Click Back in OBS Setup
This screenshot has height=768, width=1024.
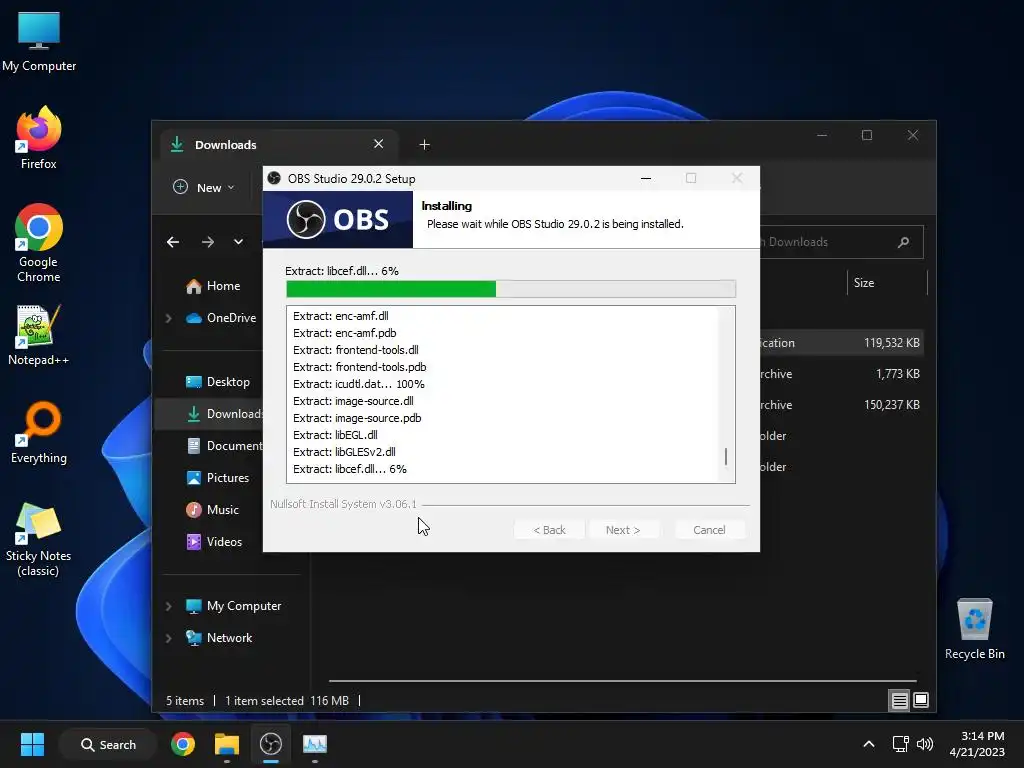click(549, 530)
